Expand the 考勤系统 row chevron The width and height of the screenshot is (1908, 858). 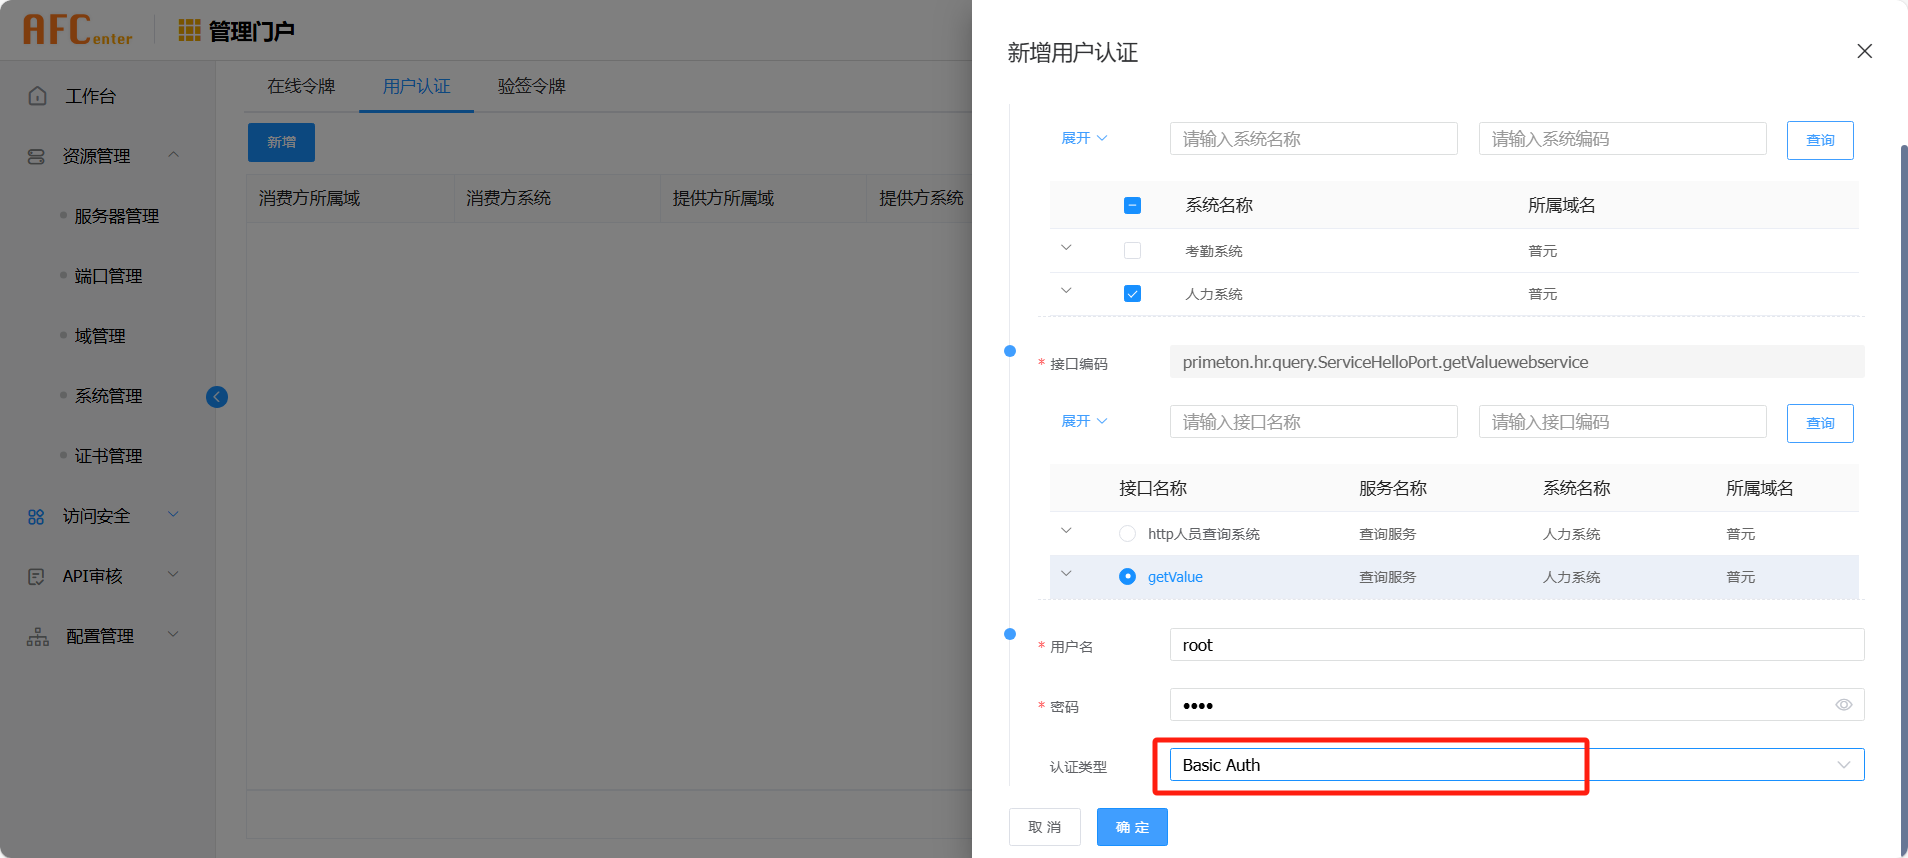tap(1066, 248)
